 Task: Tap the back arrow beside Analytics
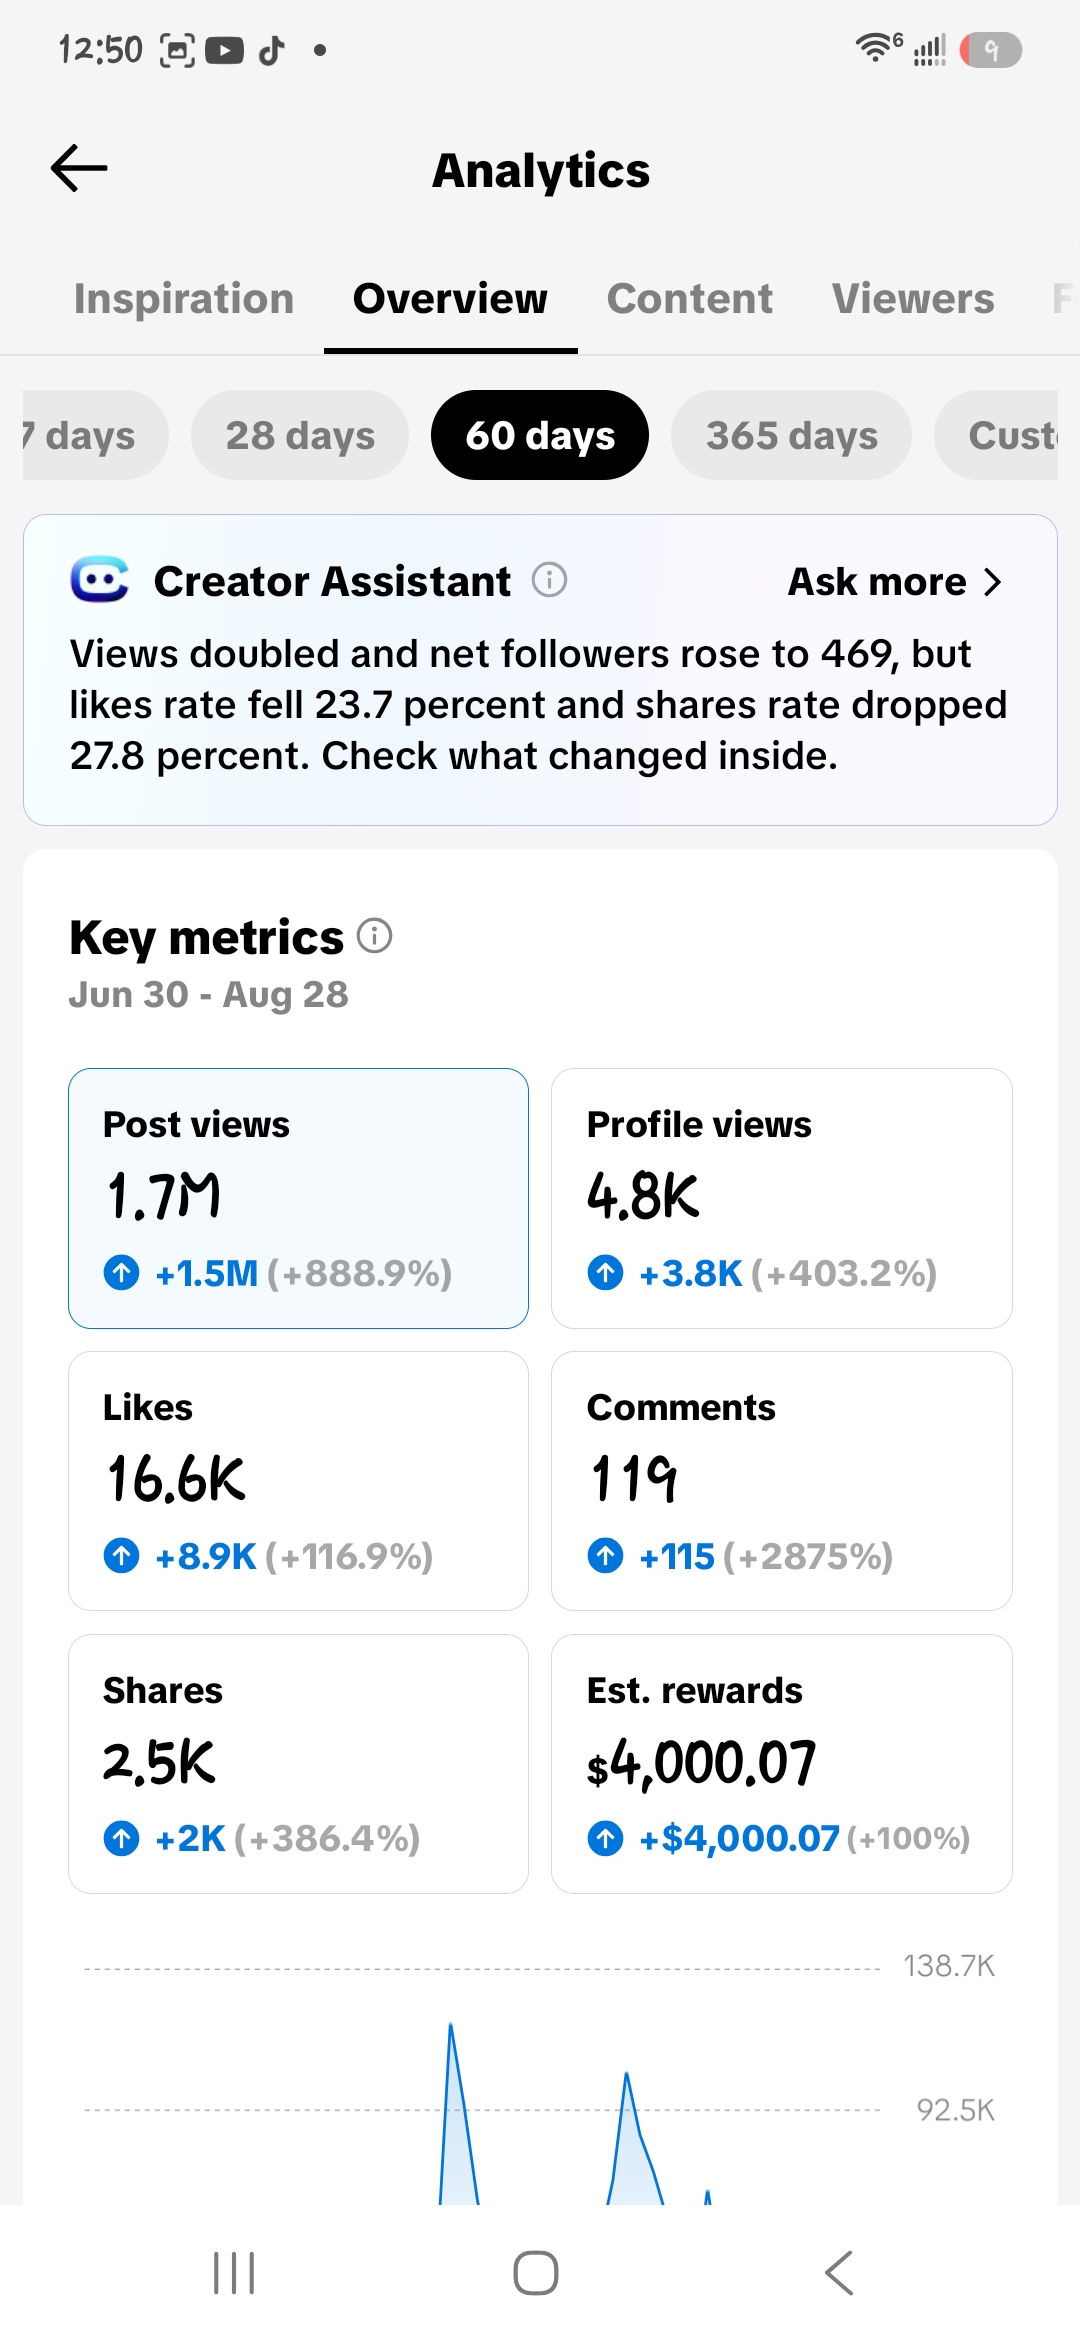click(79, 168)
